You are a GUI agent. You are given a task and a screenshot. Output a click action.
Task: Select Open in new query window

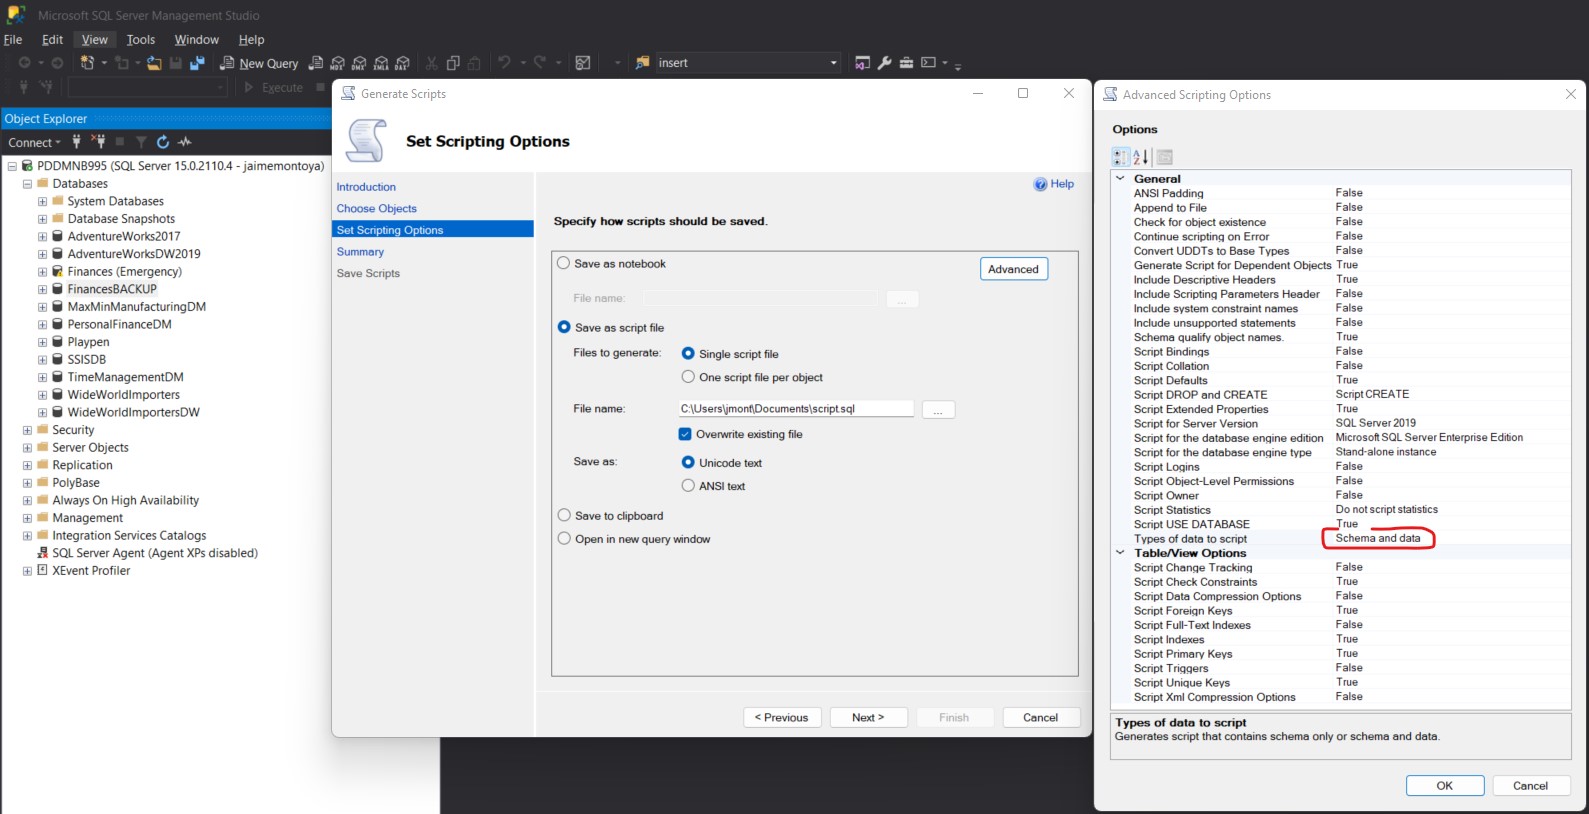click(564, 538)
